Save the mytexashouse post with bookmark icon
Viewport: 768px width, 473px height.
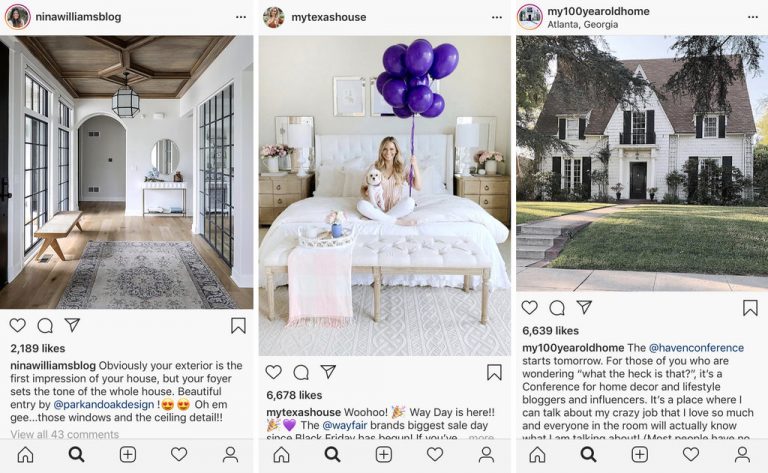point(494,372)
